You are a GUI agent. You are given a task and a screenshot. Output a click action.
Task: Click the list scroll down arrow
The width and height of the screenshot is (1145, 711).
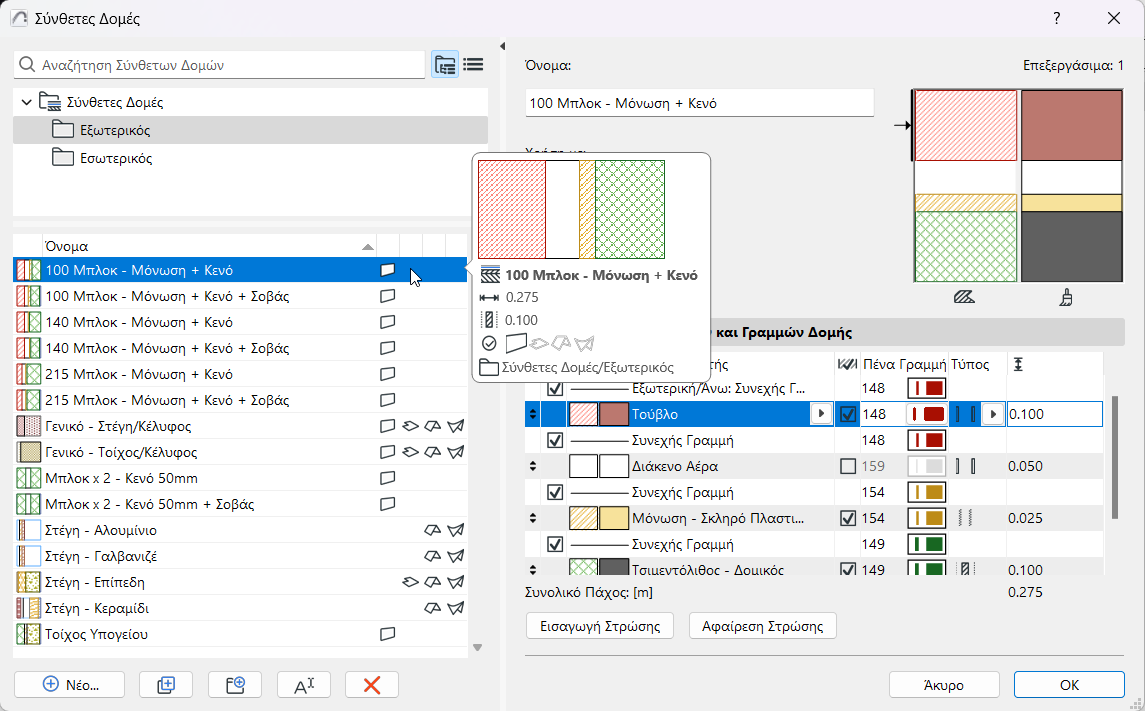click(478, 647)
